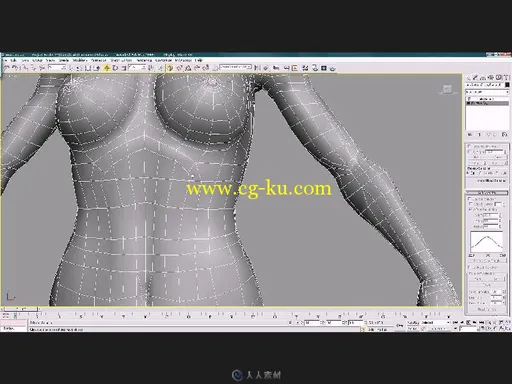Open the Curve Editor icon

tap(286, 68)
